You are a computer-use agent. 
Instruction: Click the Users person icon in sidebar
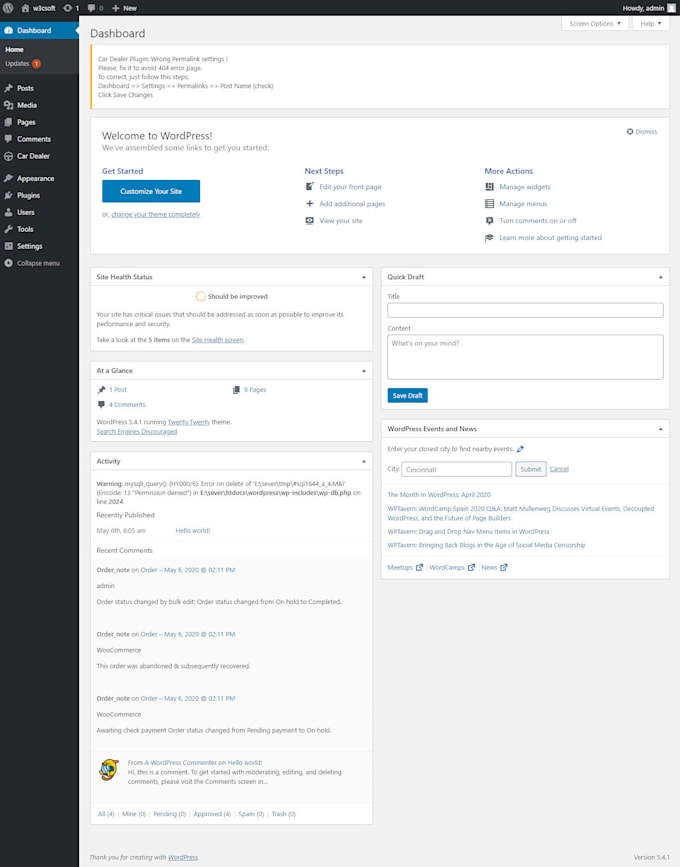click(8, 212)
